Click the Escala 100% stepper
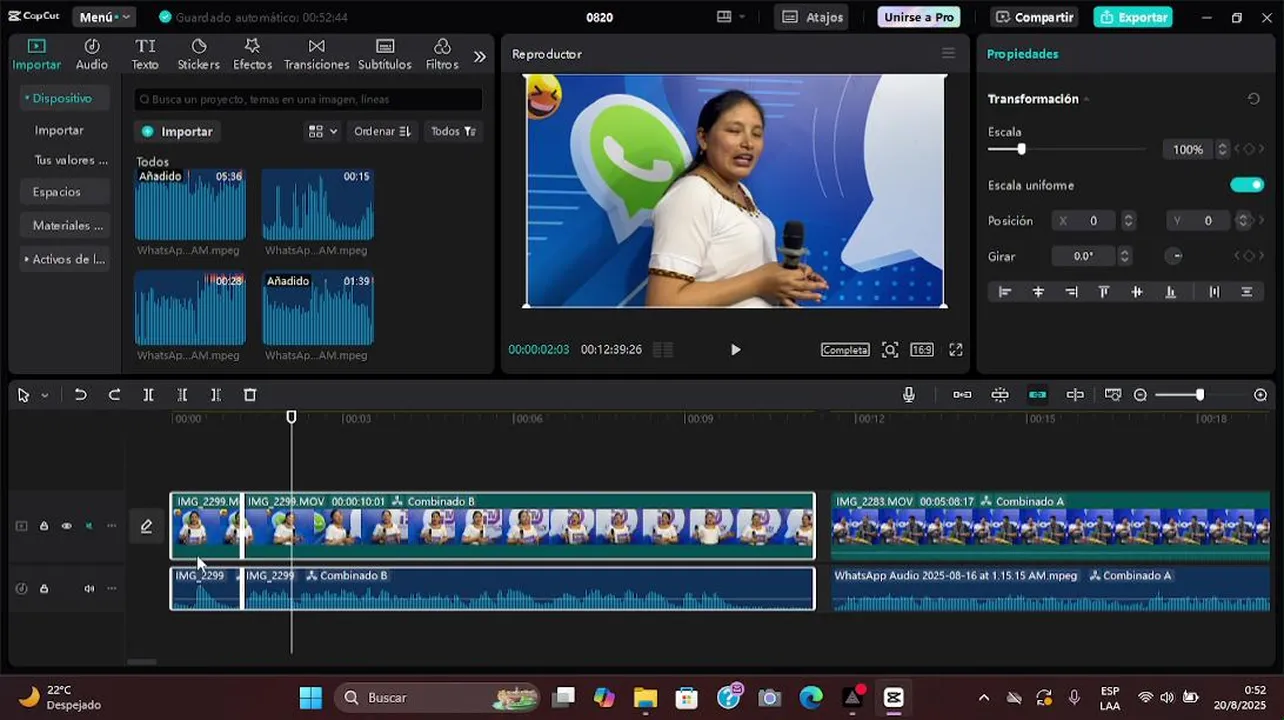 click(x=1221, y=149)
